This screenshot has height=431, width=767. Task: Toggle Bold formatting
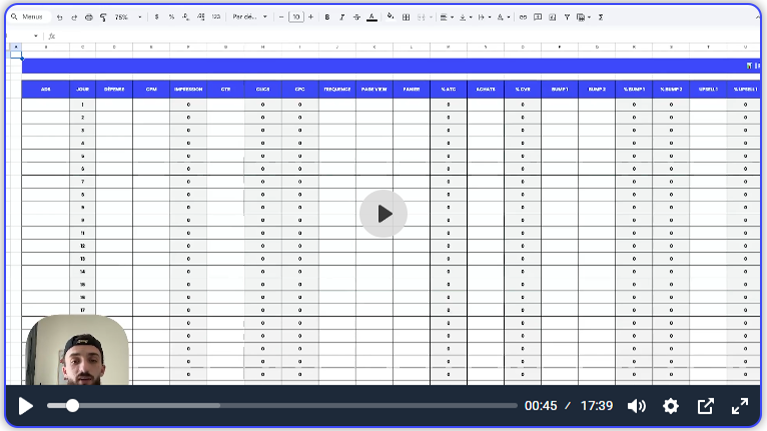point(327,17)
